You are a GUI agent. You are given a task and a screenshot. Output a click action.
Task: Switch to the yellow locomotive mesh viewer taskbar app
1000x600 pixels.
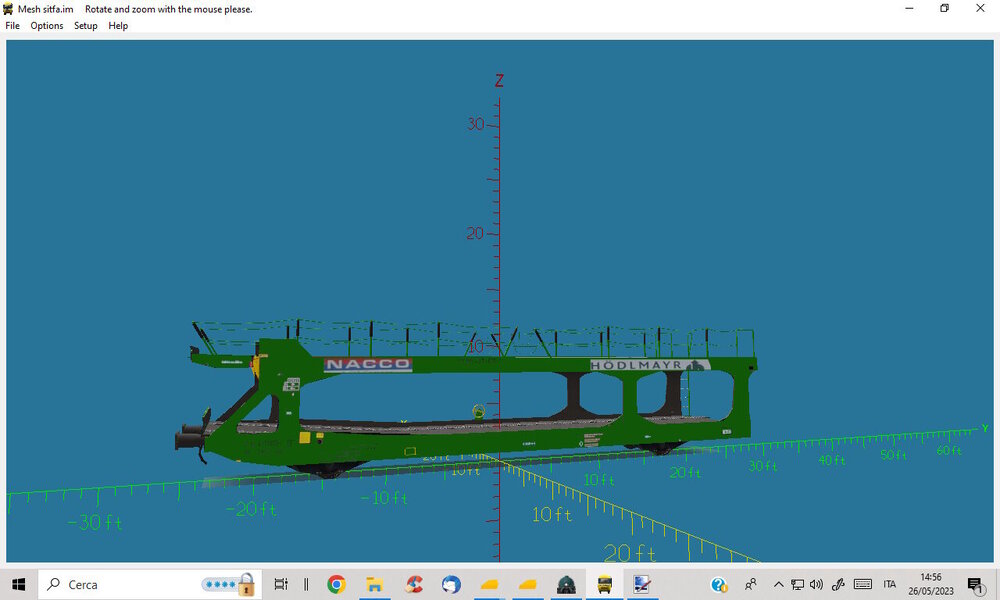click(x=604, y=584)
